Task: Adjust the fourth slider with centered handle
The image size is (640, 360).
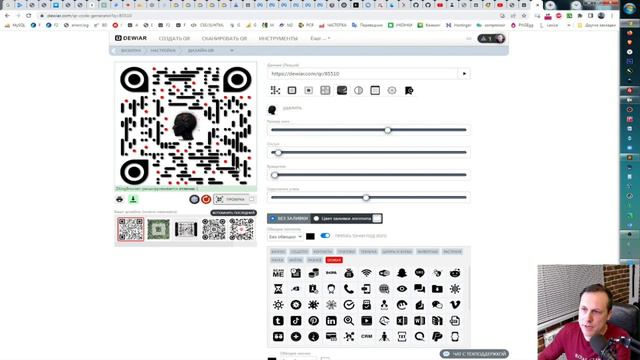Action: (366, 198)
